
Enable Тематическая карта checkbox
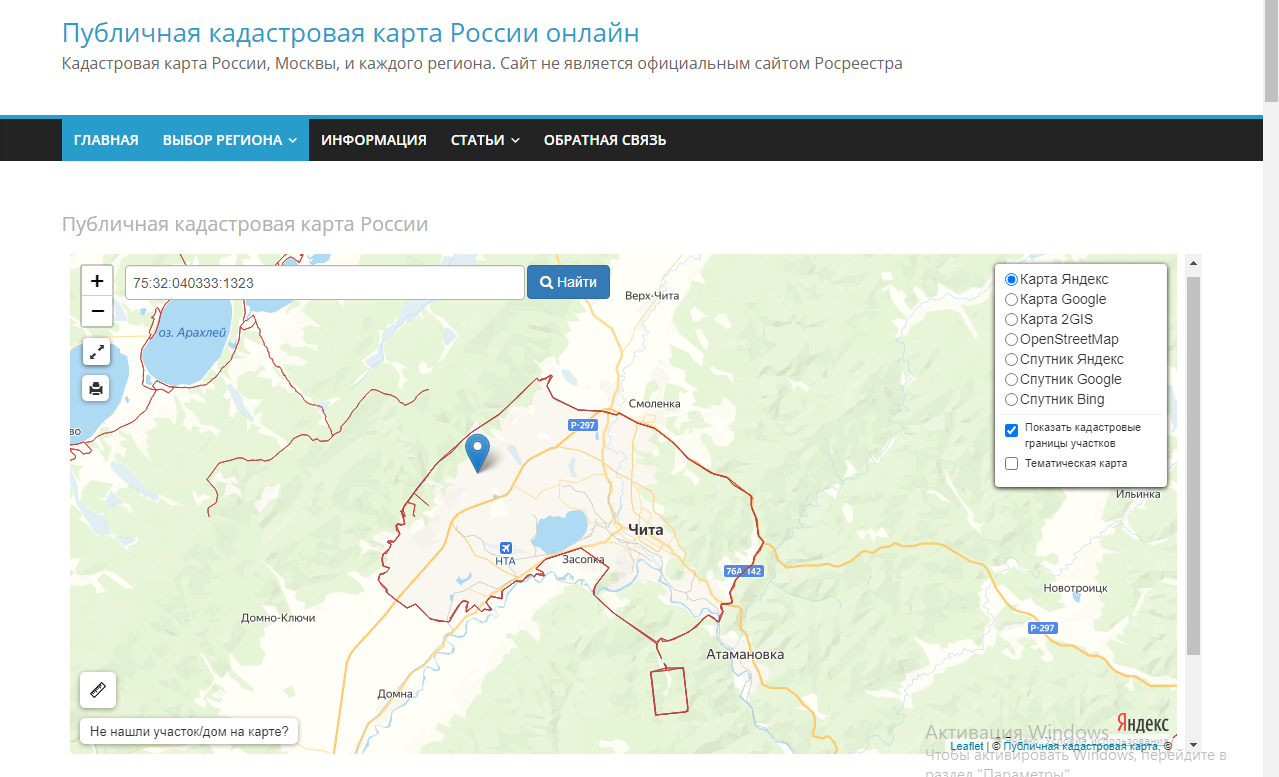pos(1011,464)
